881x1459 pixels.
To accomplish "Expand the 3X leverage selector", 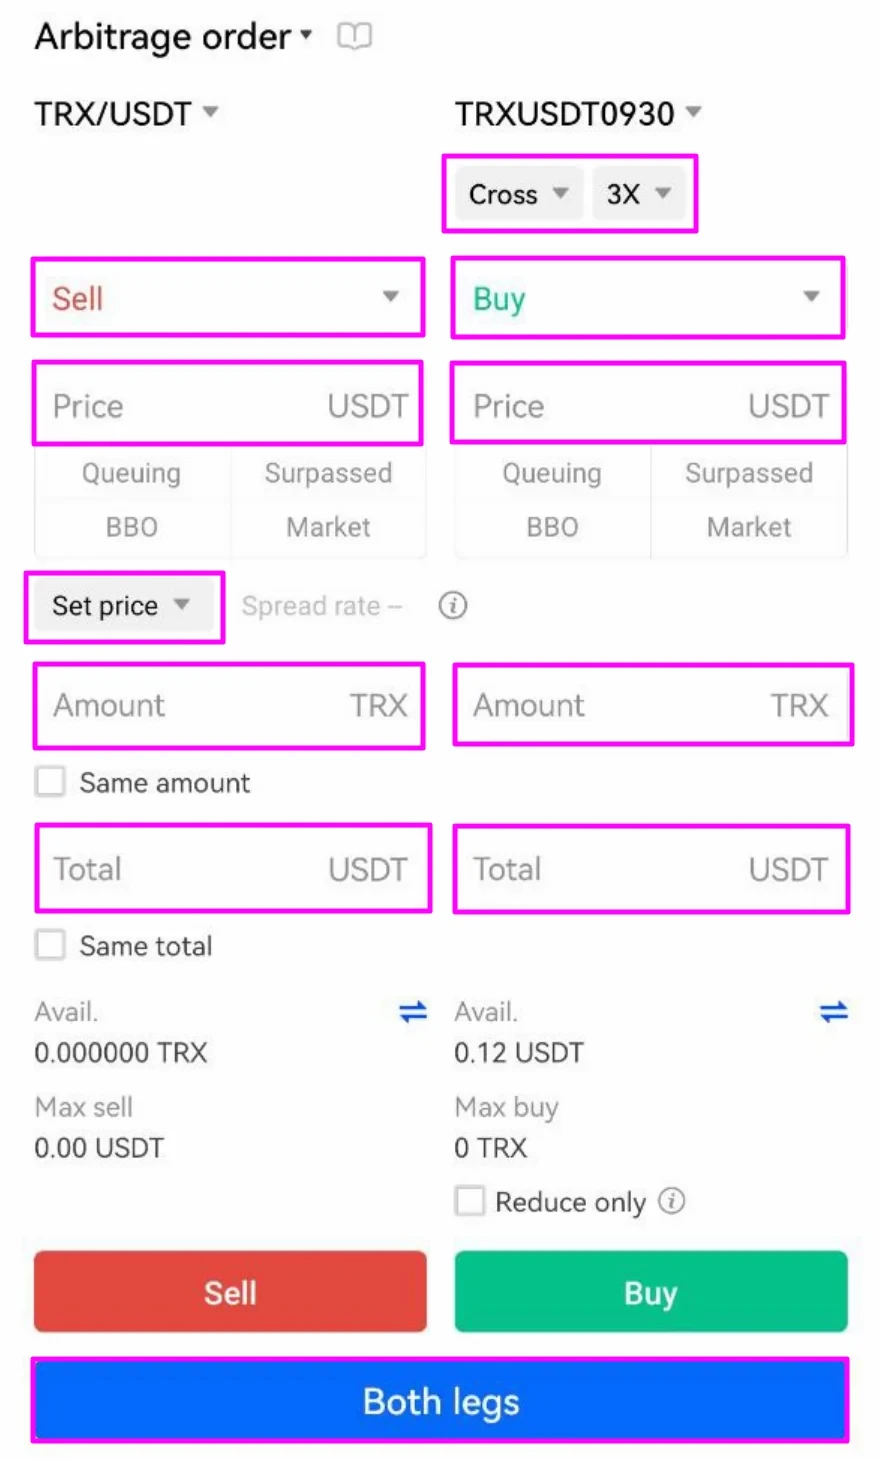I will click(638, 194).
